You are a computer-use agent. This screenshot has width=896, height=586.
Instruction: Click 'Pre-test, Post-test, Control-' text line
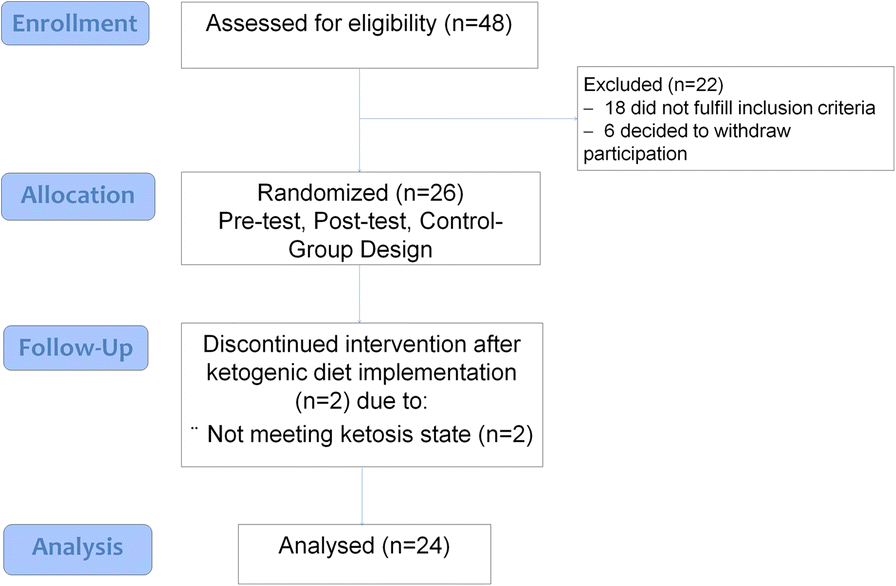click(x=361, y=221)
